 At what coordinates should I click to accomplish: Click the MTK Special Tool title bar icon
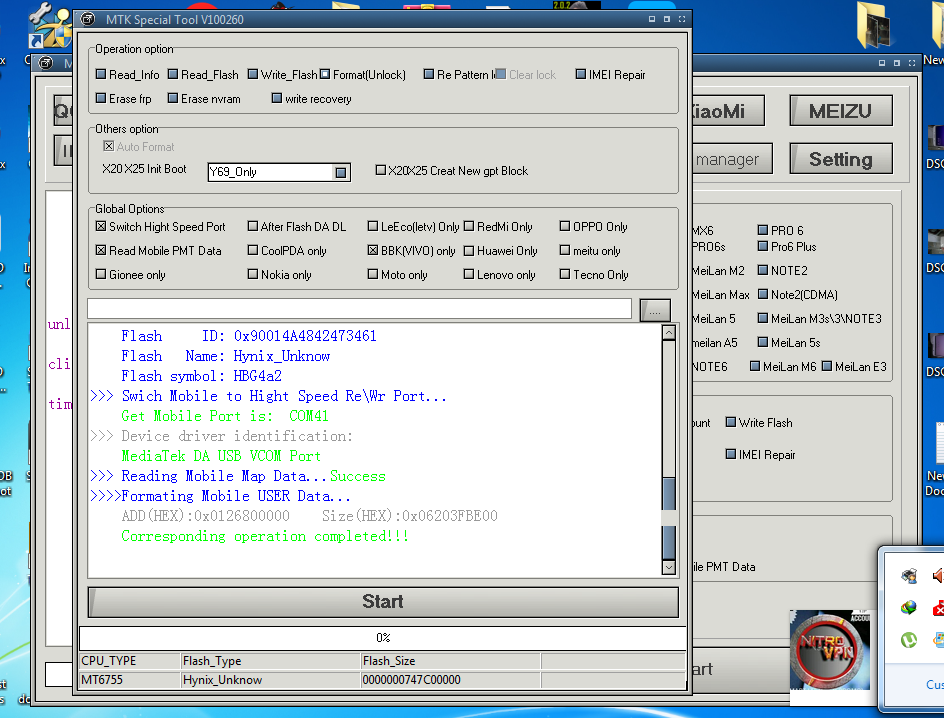[89, 19]
